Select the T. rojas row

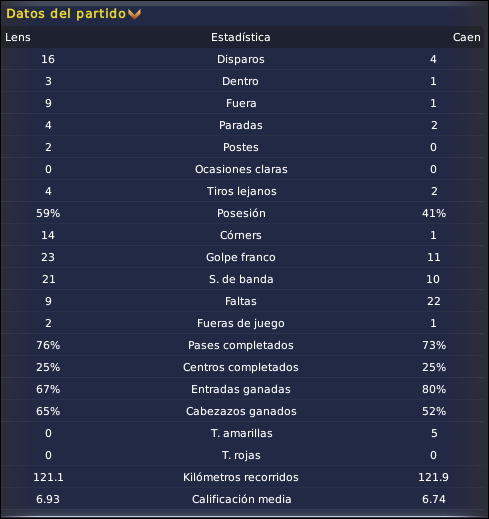242,455
